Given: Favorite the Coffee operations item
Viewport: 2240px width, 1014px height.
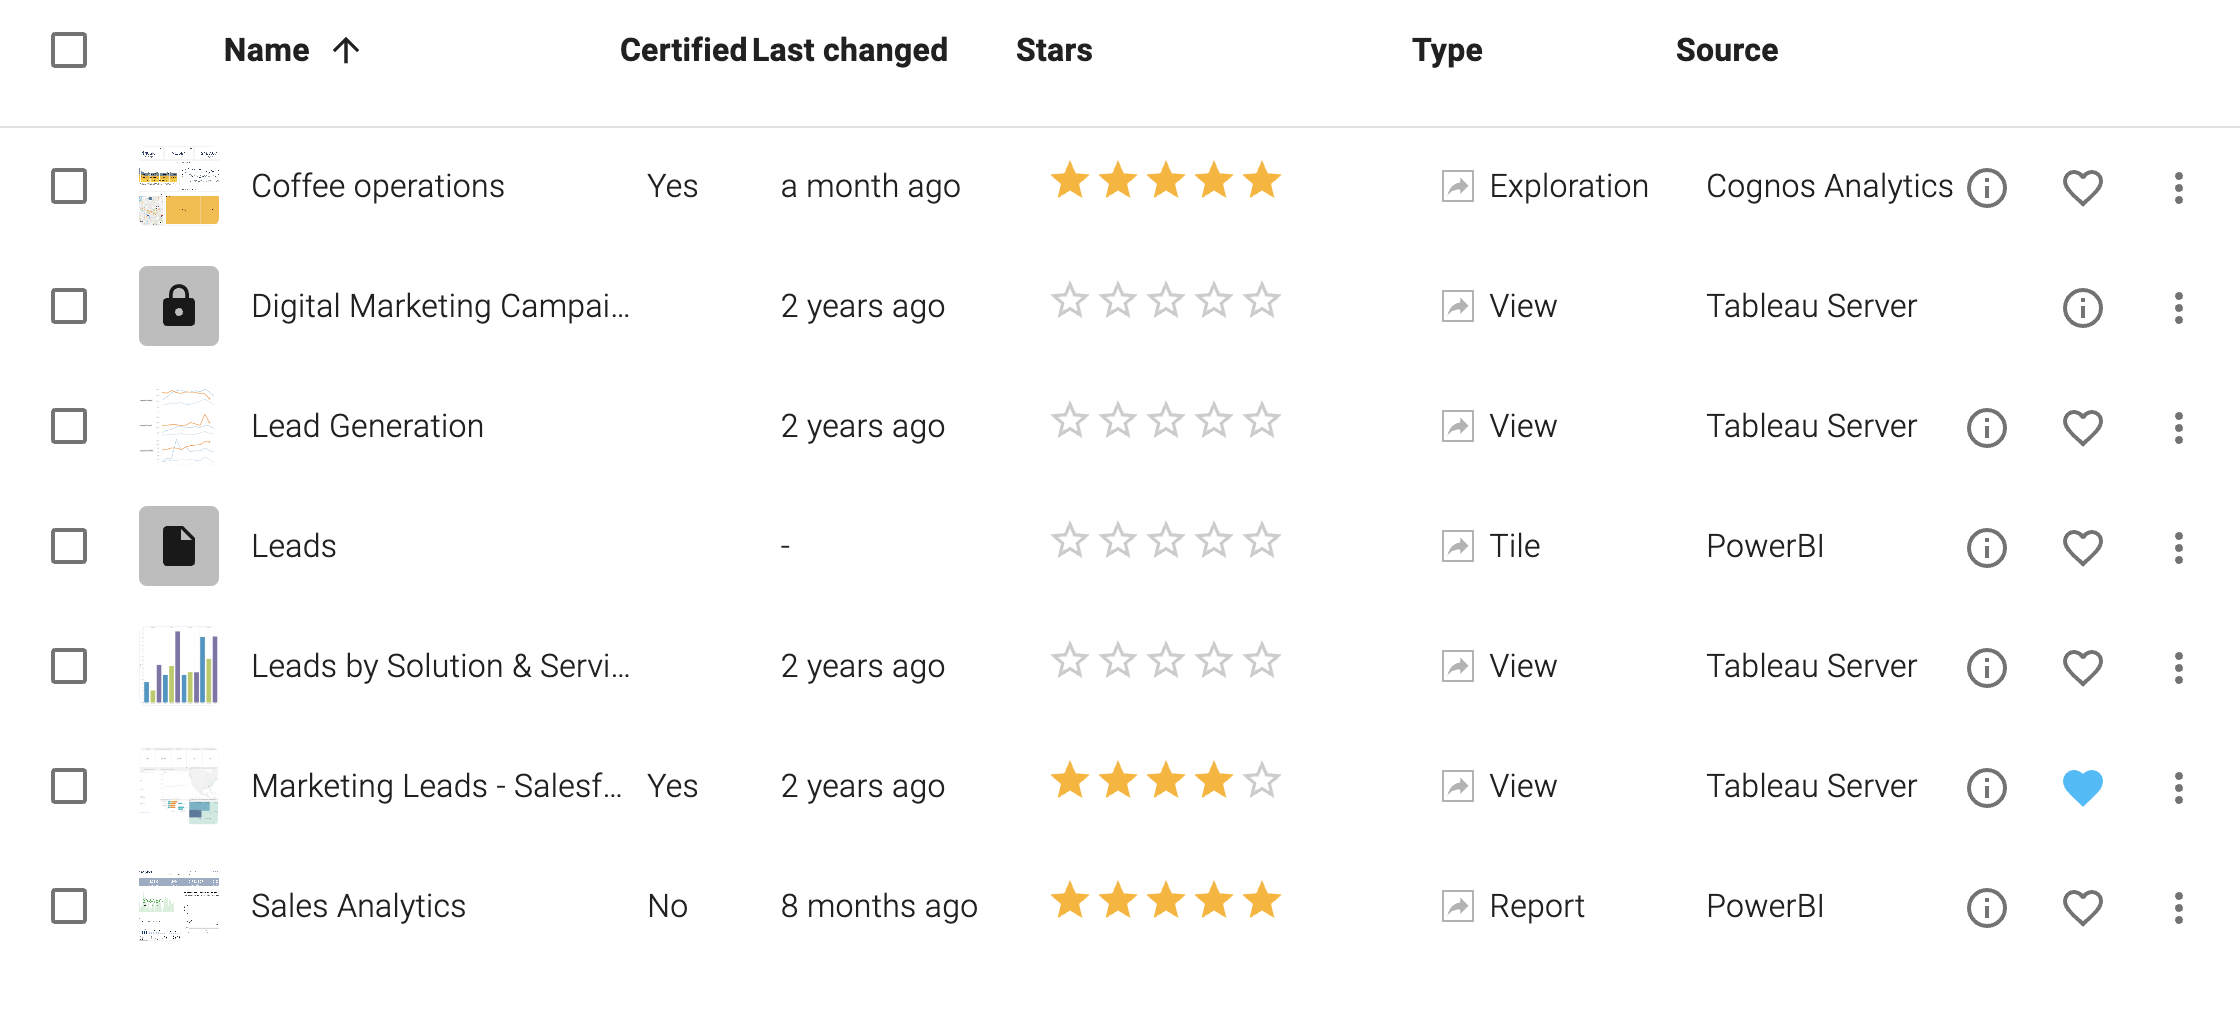Looking at the screenshot, I should tap(2082, 187).
